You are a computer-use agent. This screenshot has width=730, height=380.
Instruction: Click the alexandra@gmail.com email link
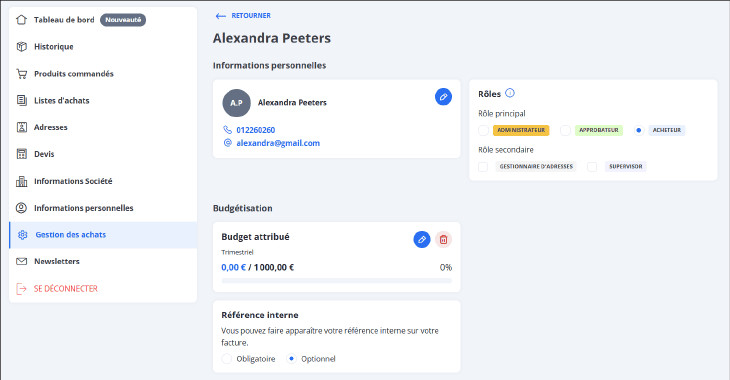278,143
